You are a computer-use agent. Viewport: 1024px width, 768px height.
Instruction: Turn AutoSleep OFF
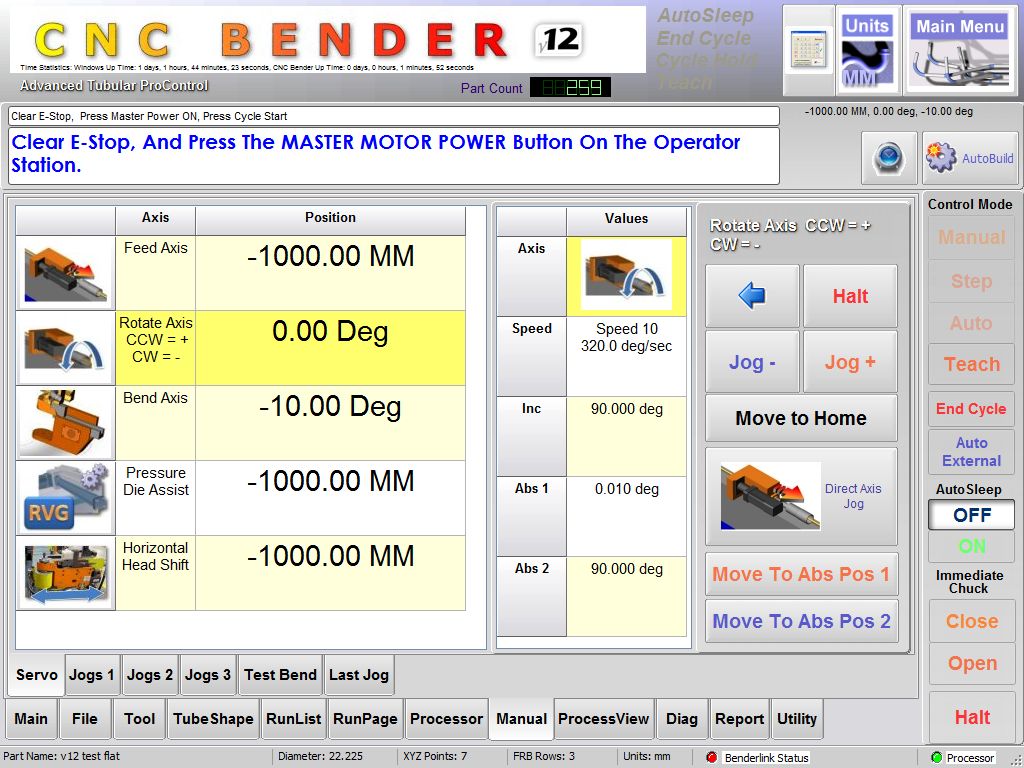[971, 515]
